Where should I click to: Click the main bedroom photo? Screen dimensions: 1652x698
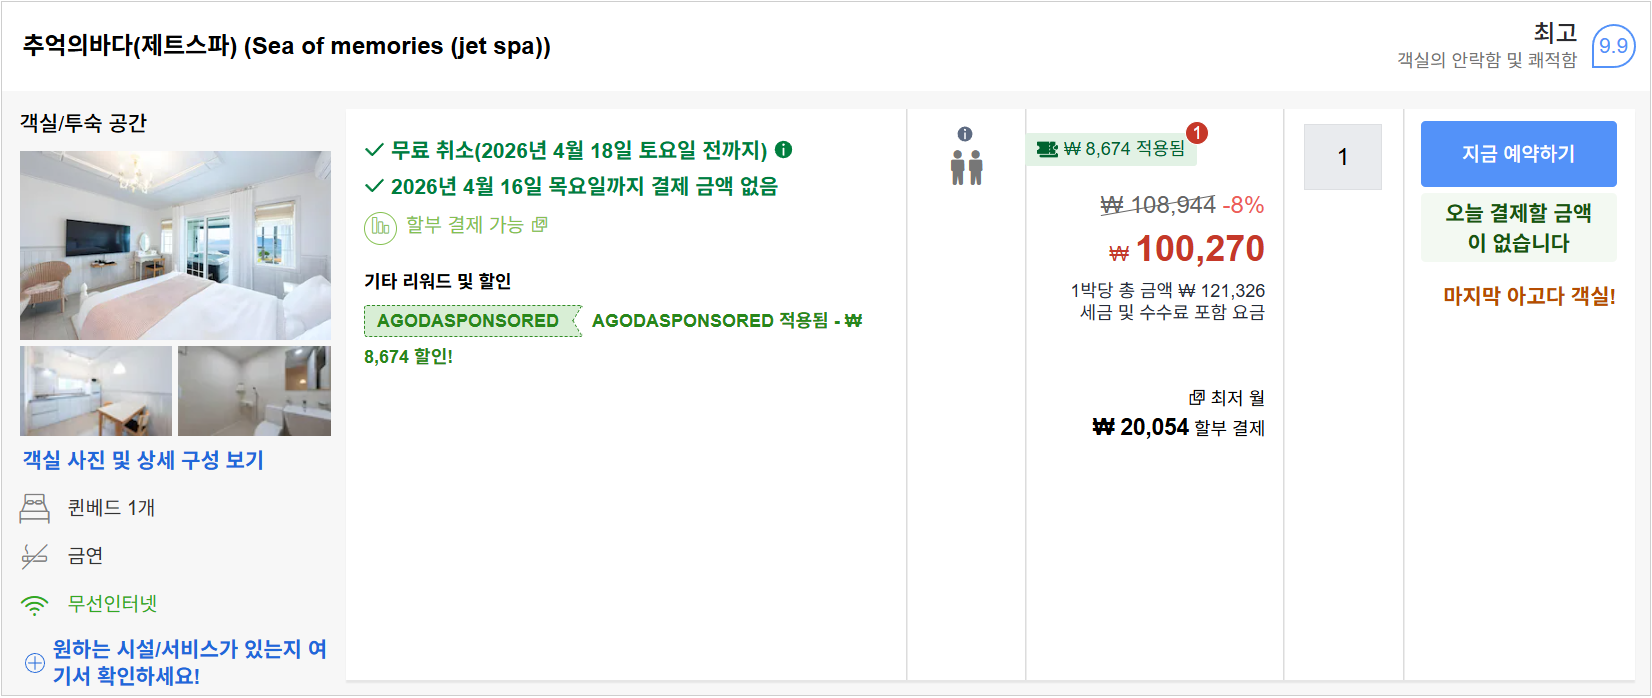[175, 245]
